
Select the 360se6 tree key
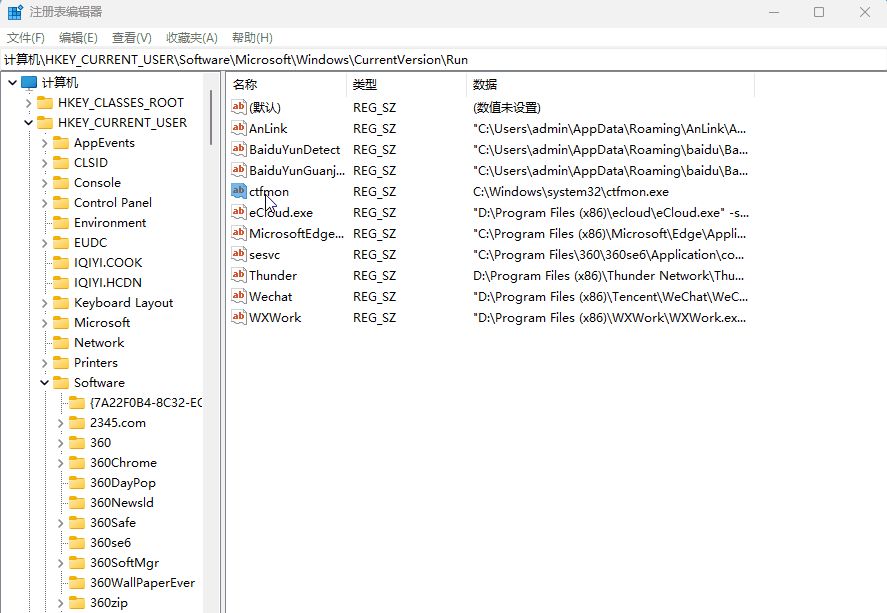pyautogui.click(x=110, y=543)
